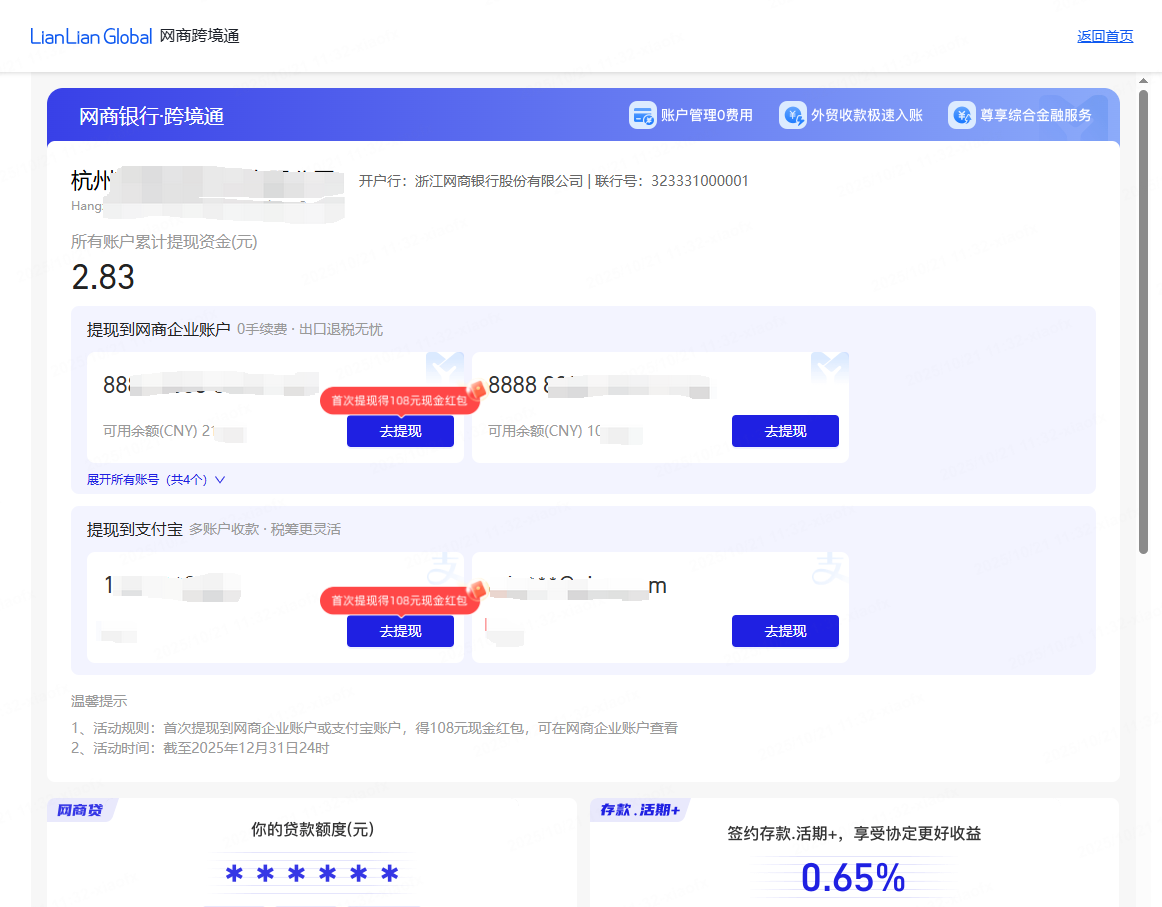The image size is (1162, 907).
Task: Return to homepage via 返回首页 link
Action: click(x=1105, y=36)
